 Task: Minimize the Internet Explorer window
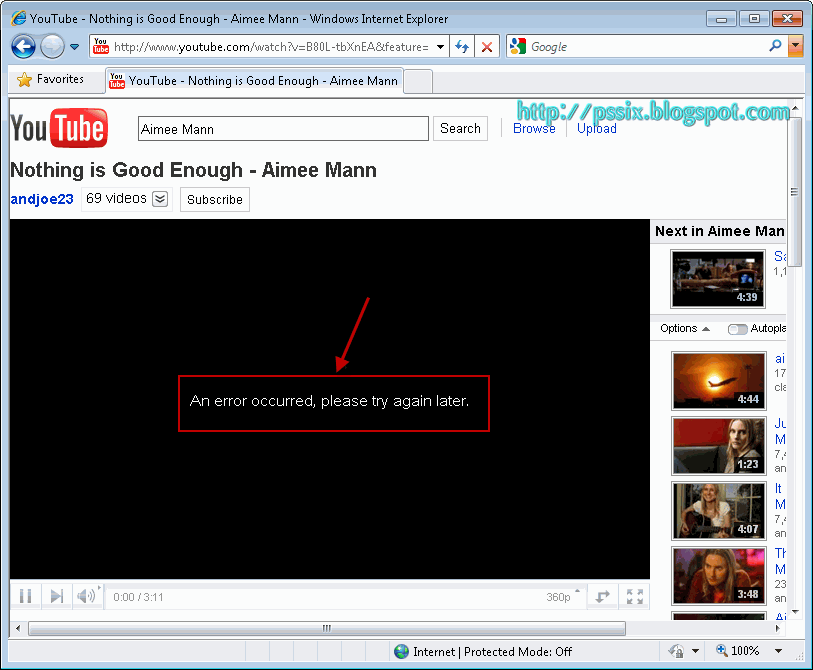point(721,19)
